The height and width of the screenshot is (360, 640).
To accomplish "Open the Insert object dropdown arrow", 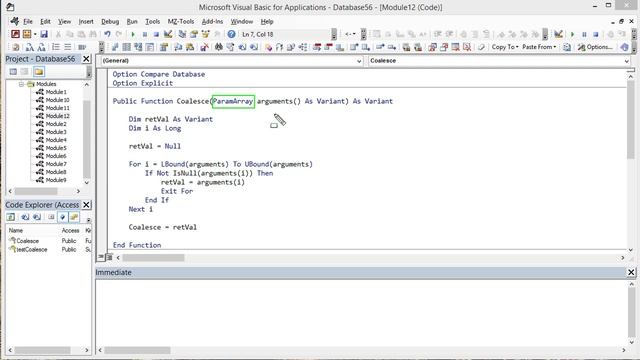I will 35,34.
